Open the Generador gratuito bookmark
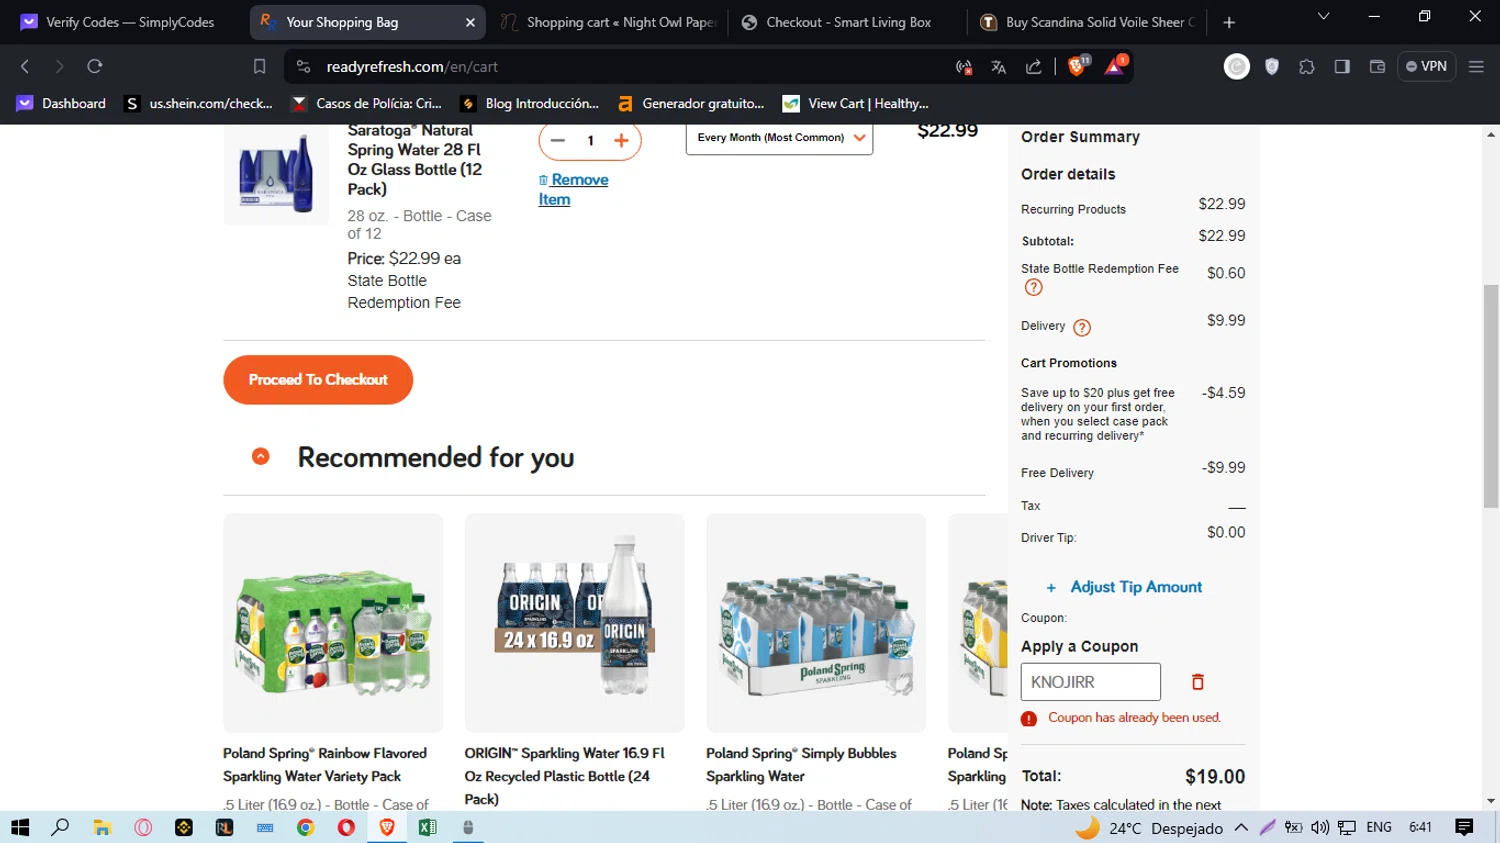 click(x=690, y=103)
